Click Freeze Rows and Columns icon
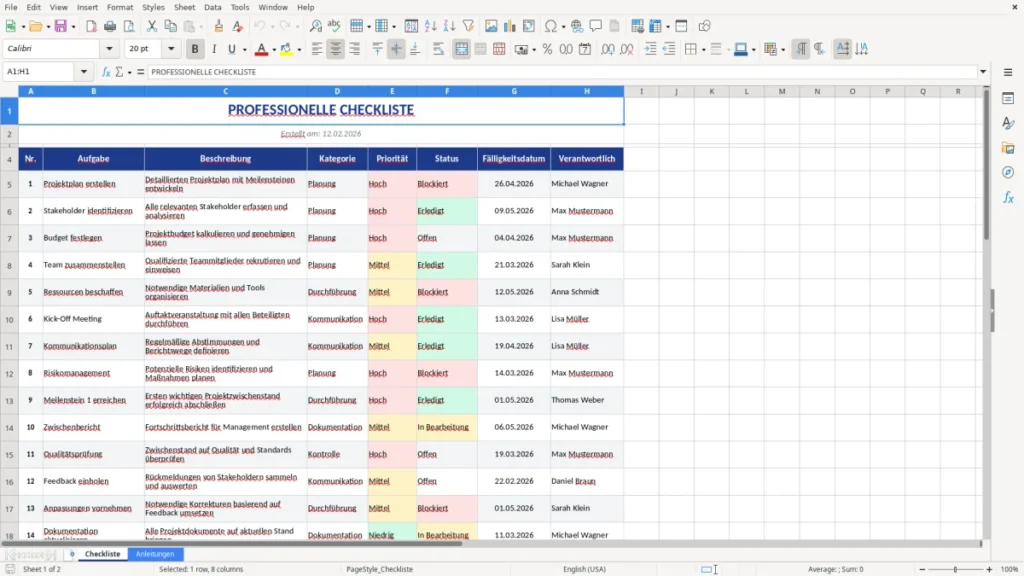The width and height of the screenshot is (1024, 576). coord(656,26)
